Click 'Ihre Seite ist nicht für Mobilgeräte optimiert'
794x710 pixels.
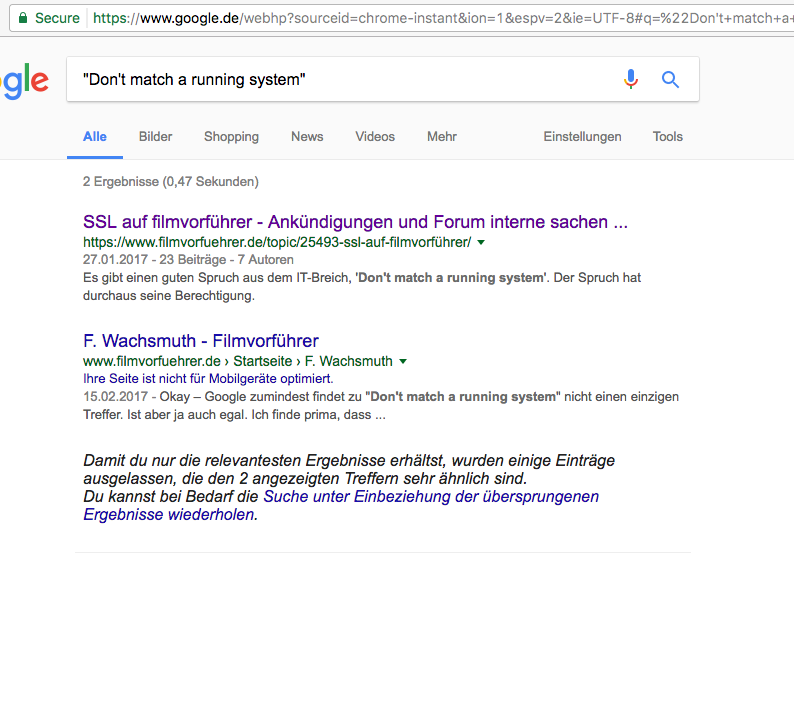click(207, 379)
